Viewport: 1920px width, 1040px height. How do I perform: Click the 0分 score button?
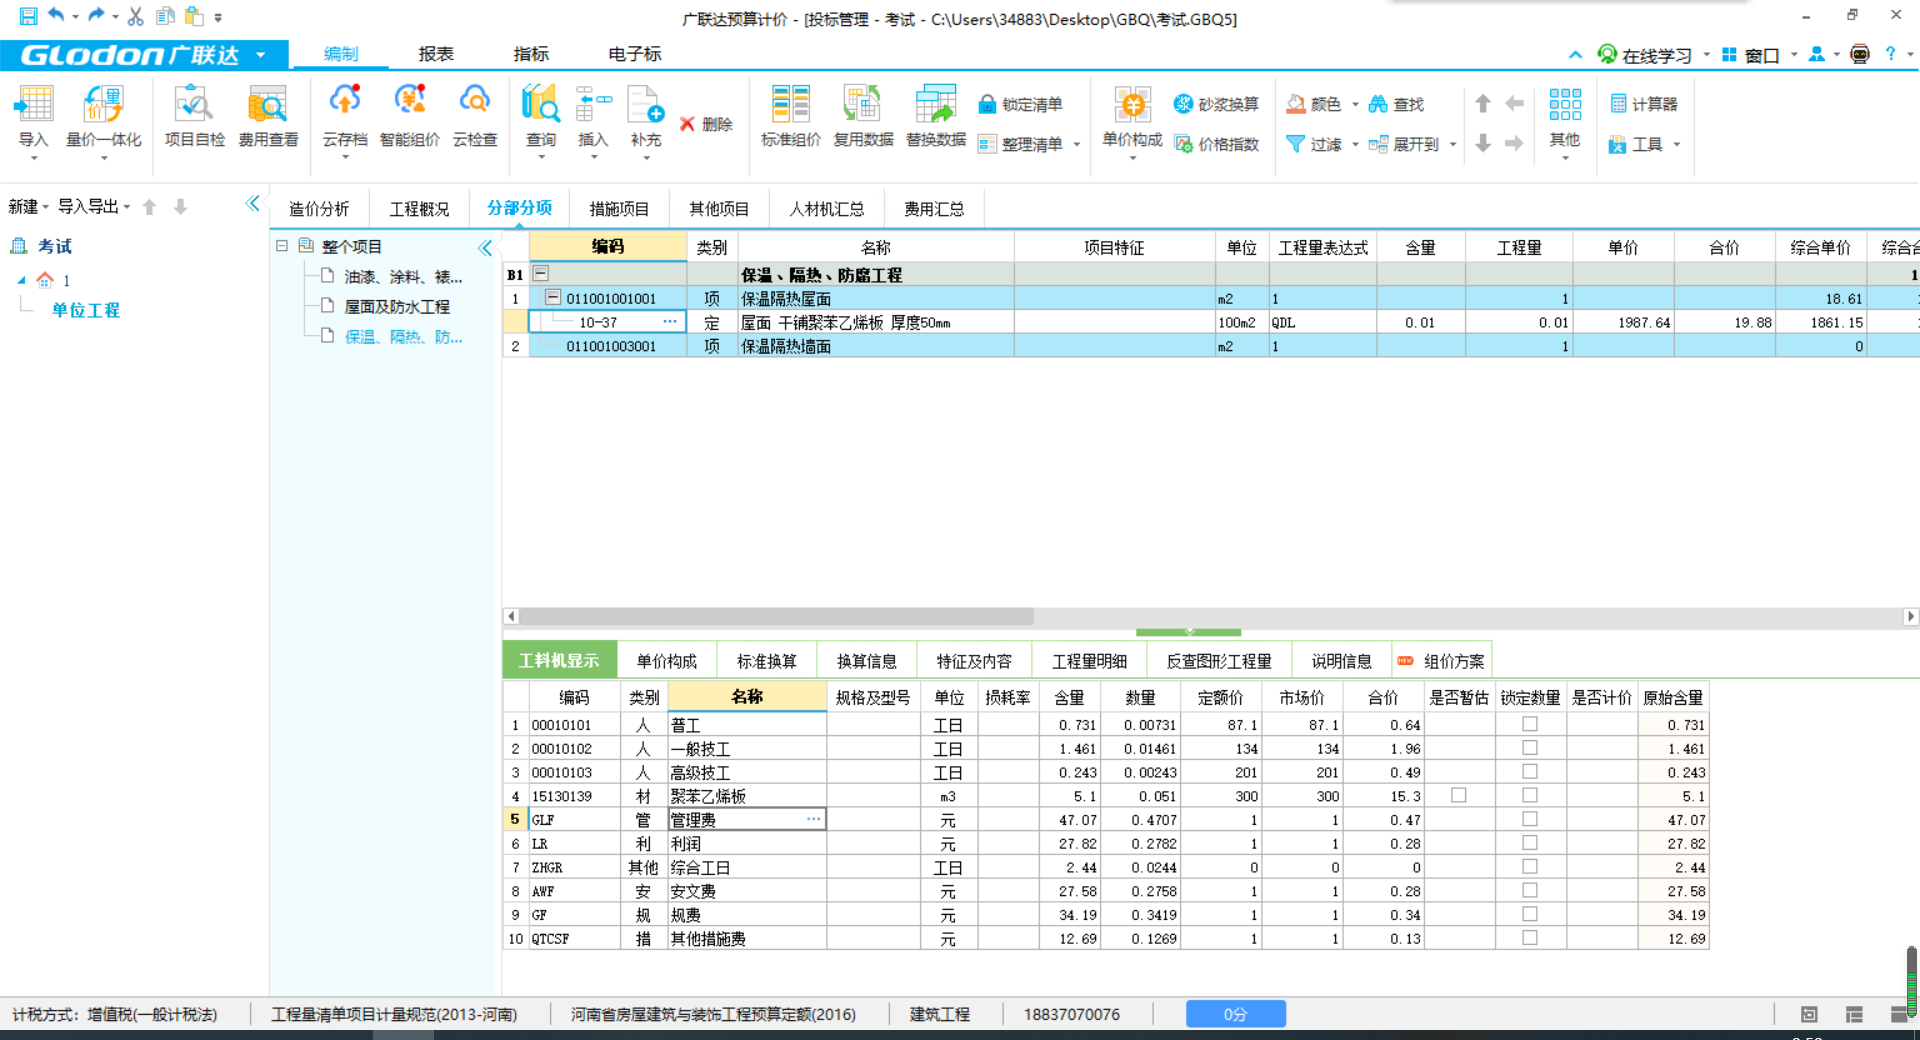pyautogui.click(x=1236, y=1014)
